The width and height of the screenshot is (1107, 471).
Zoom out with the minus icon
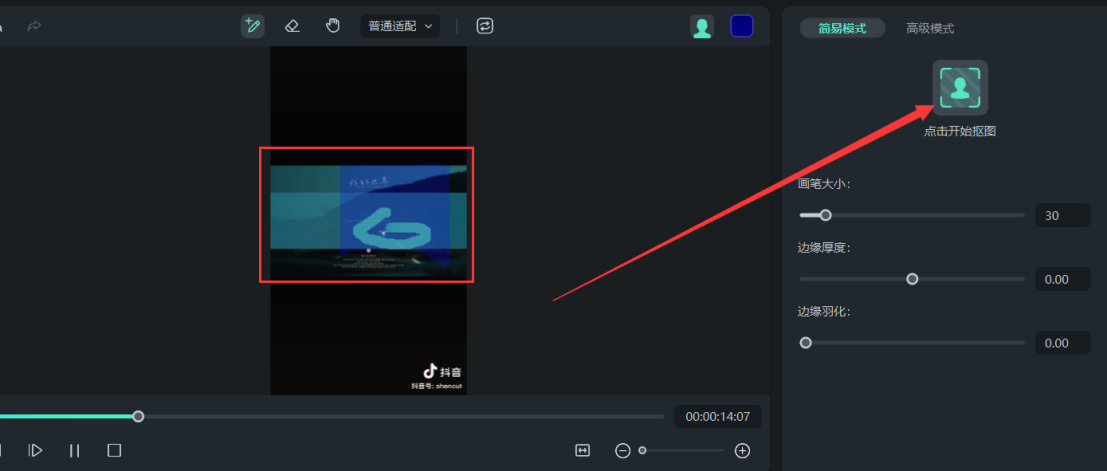(x=622, y=451)
